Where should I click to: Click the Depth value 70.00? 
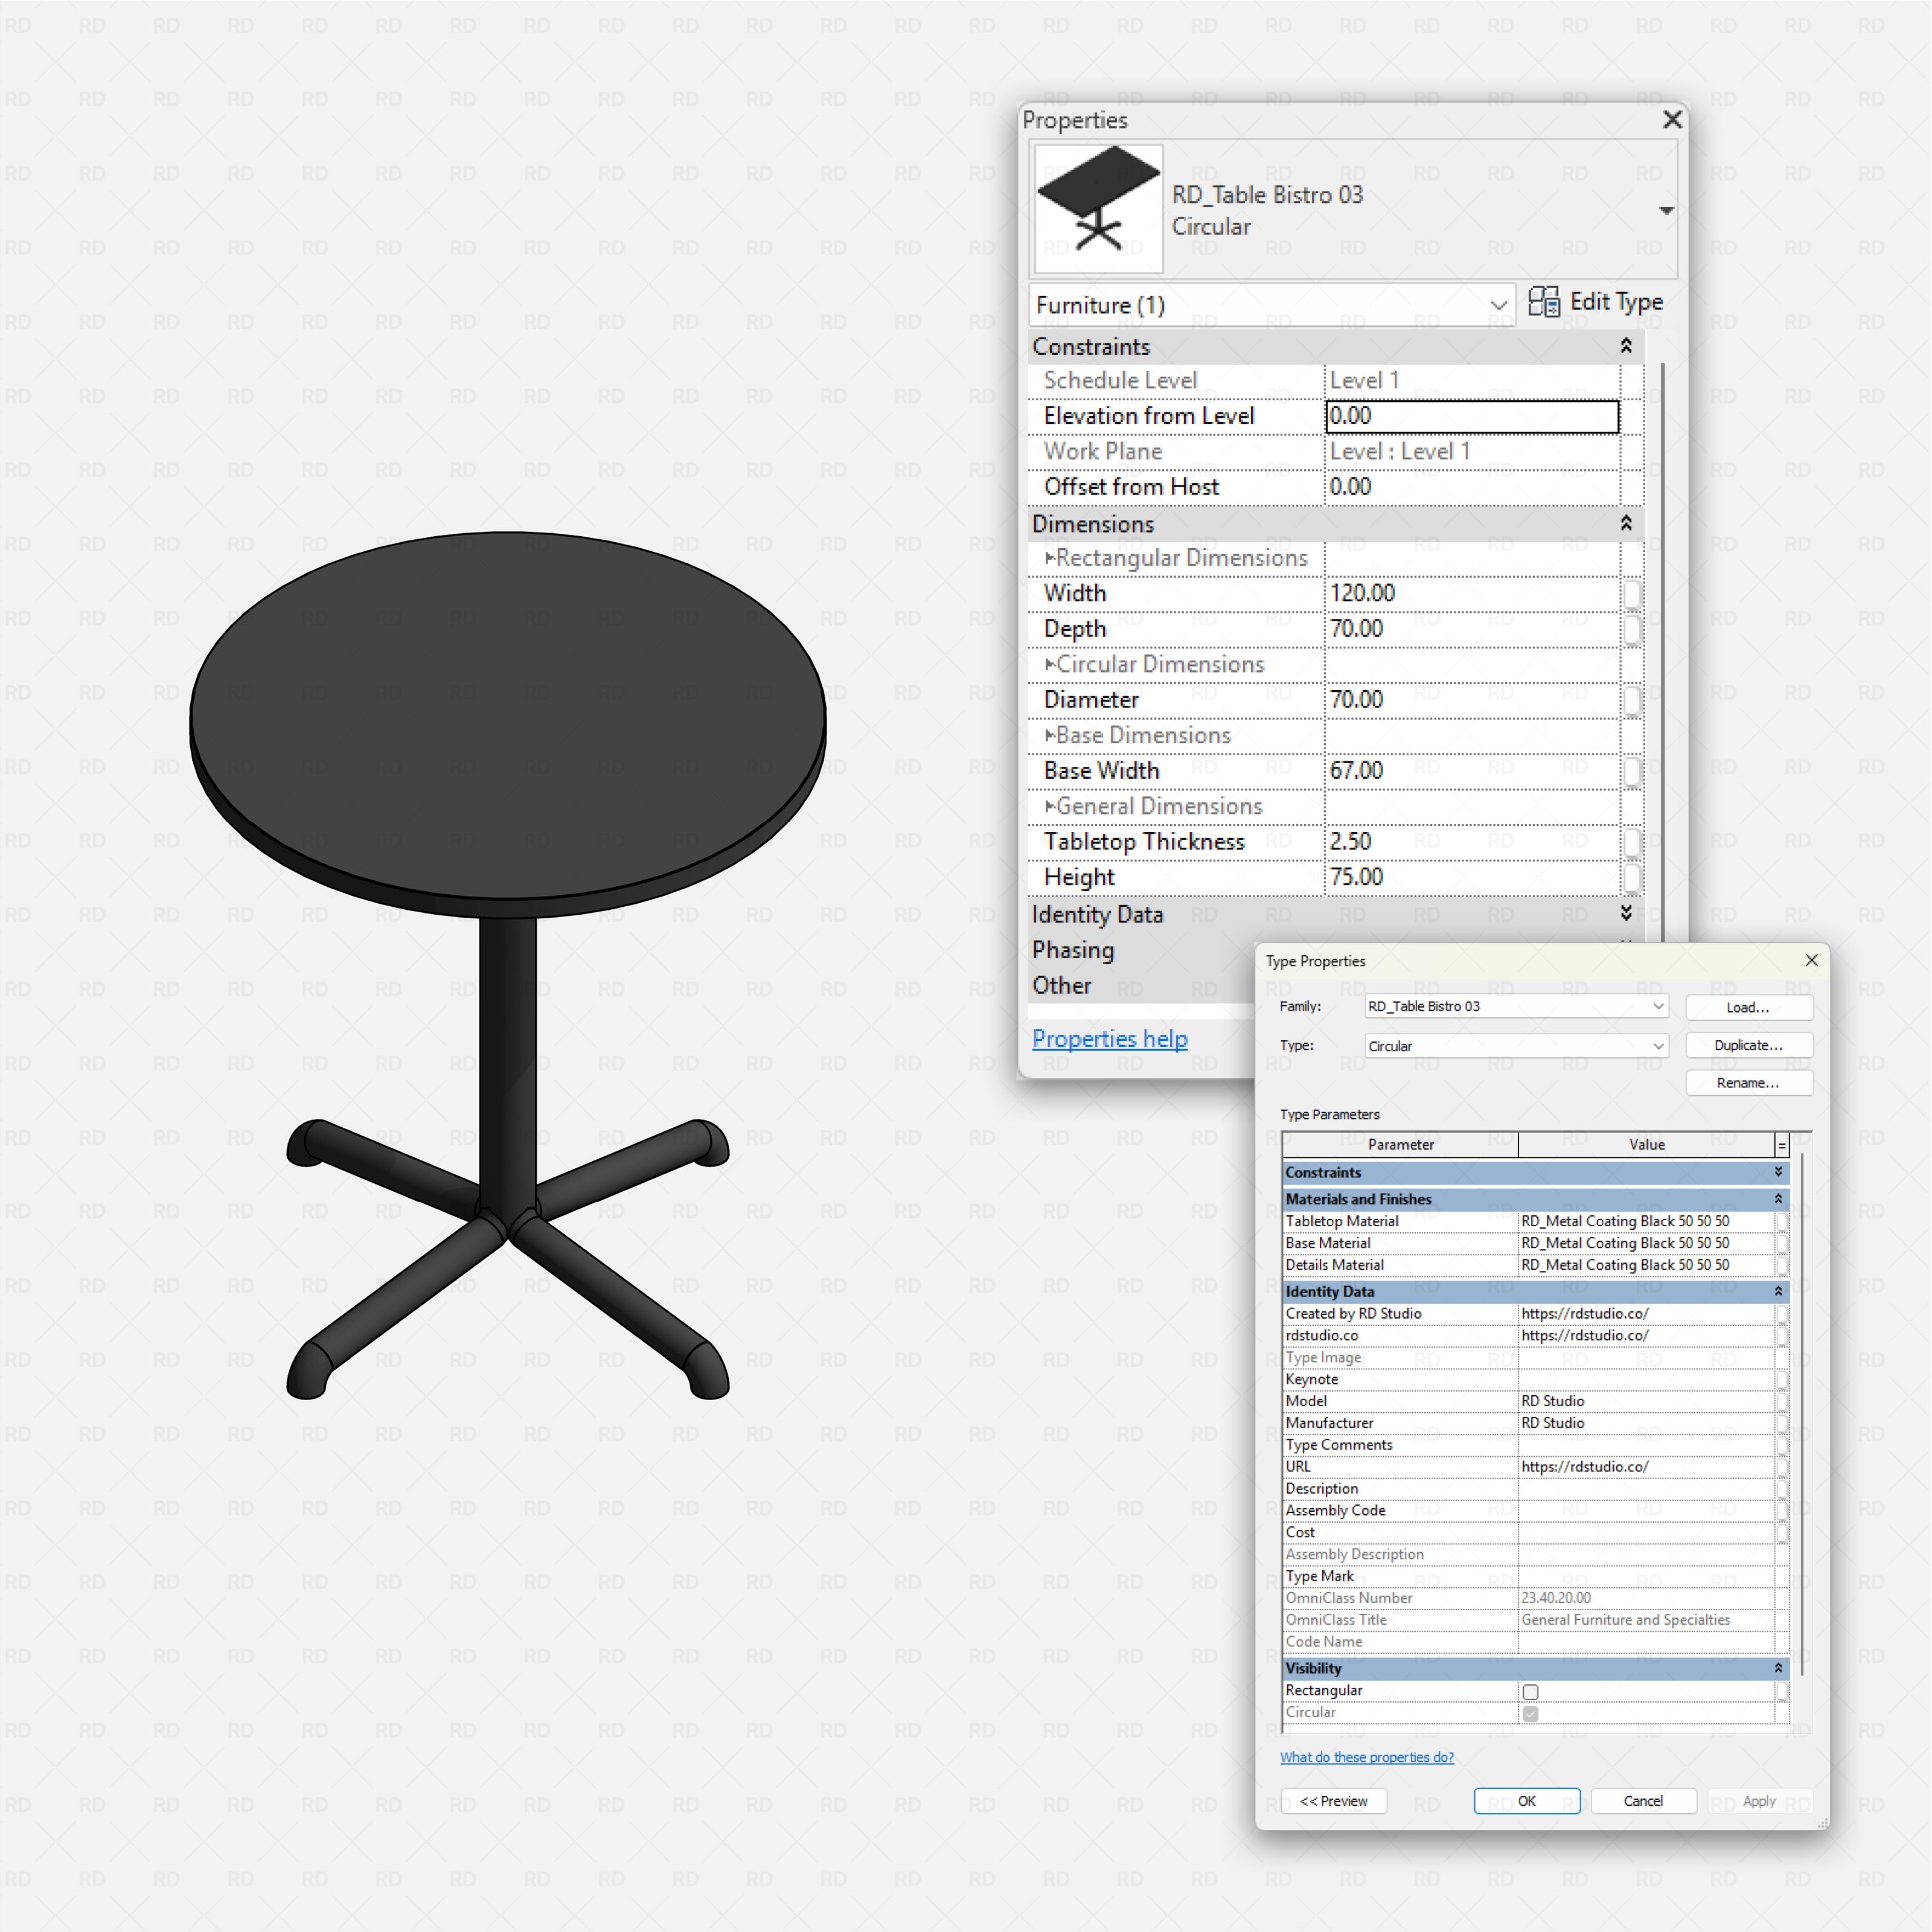click(x=1472, y=629)
